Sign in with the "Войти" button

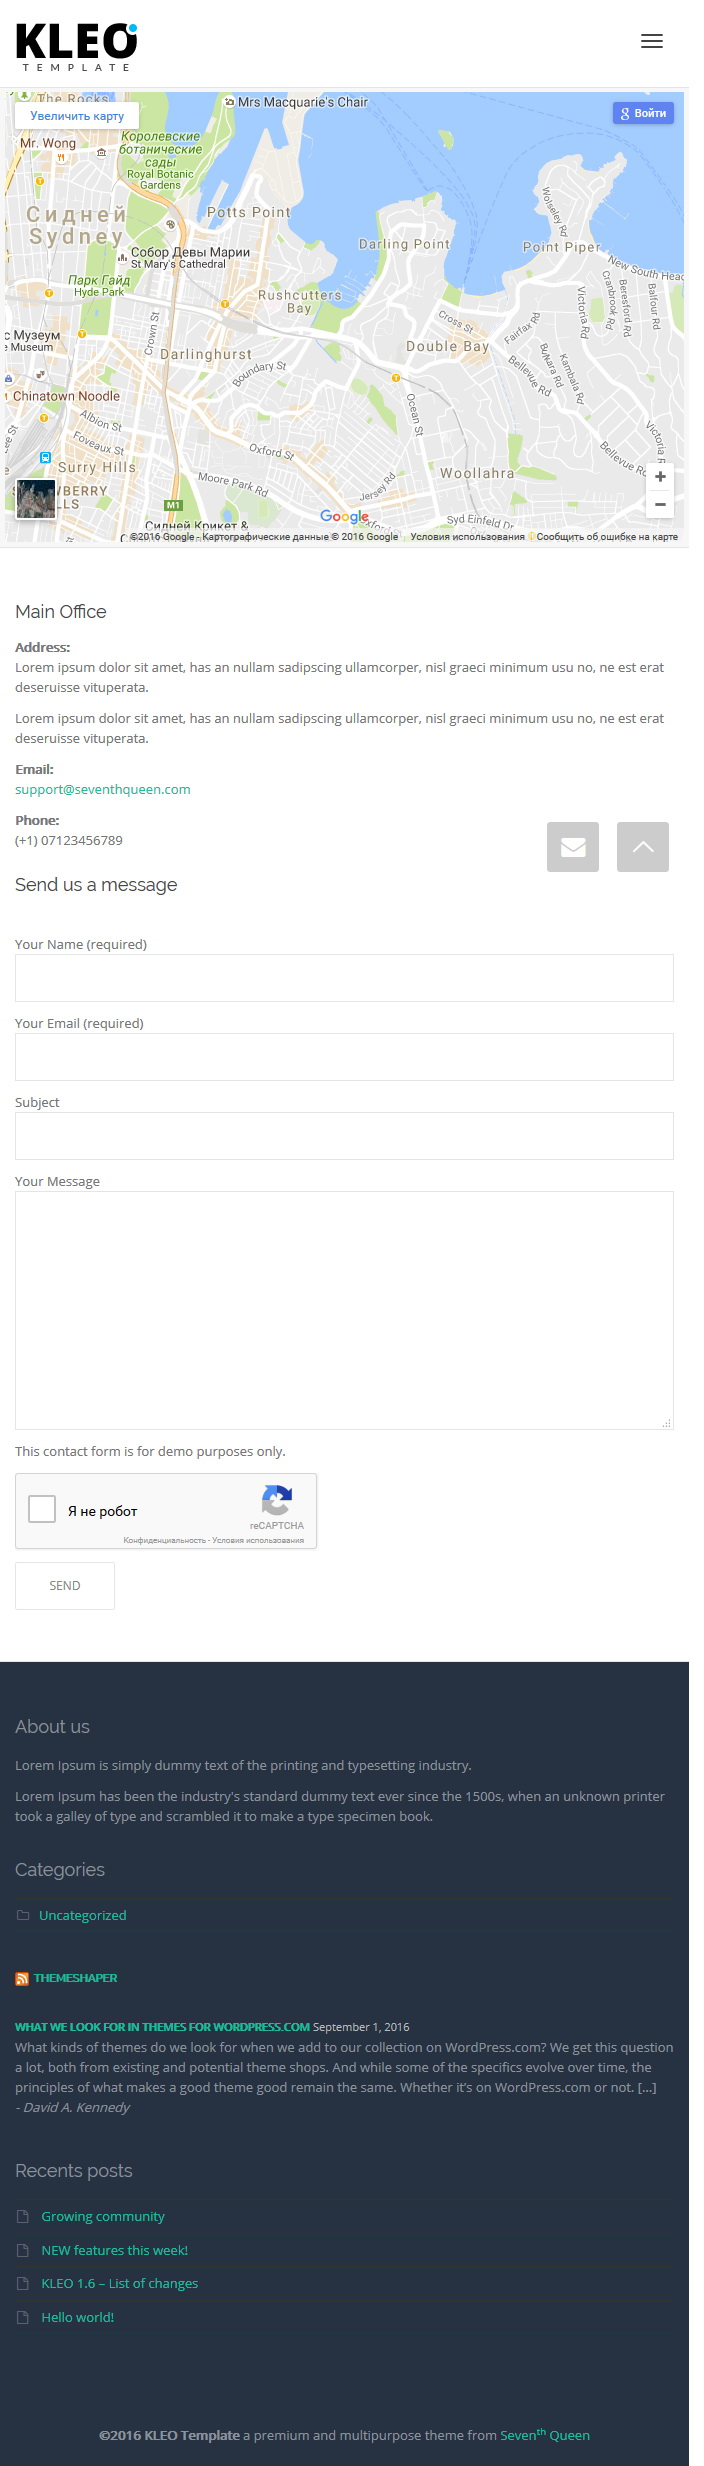click(x=643, y=113)
